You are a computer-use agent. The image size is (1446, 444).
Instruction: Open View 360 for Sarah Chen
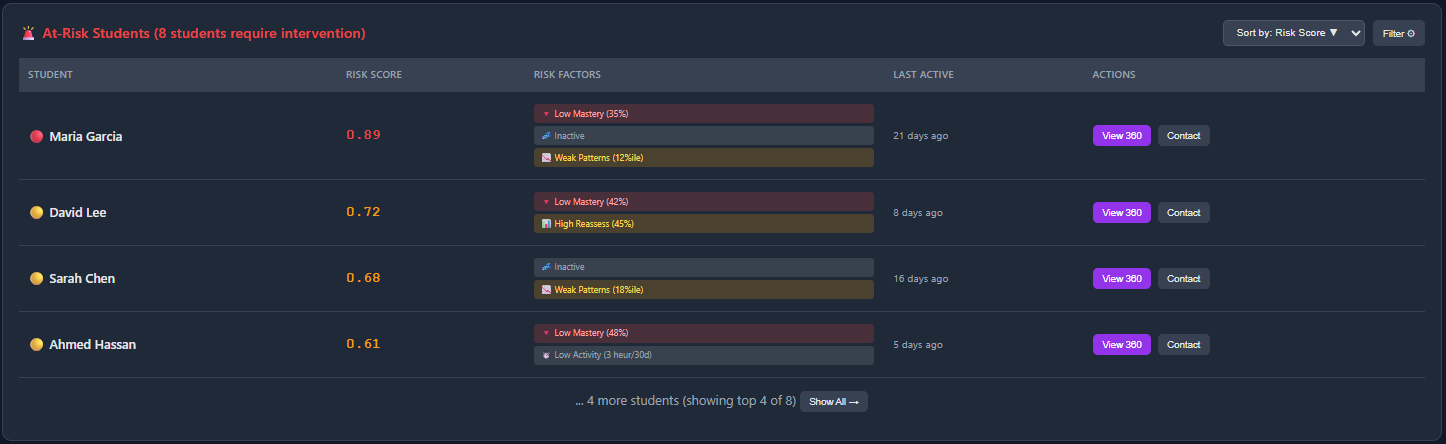[x=1121, y=279]
